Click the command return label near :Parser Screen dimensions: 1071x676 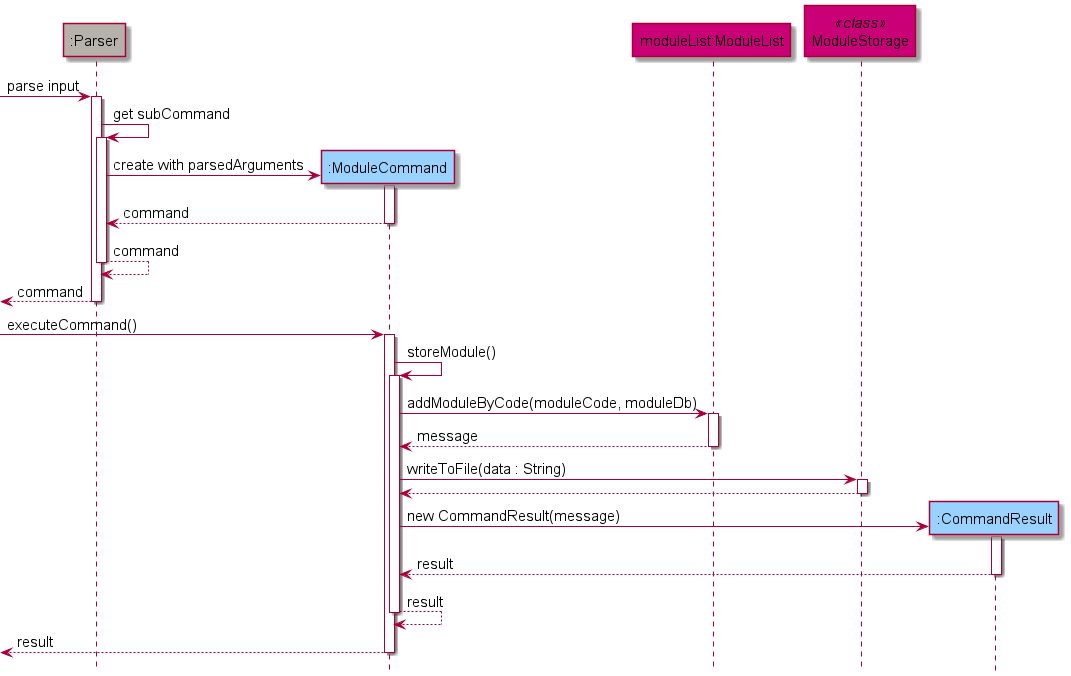click(x=146, y=251)
